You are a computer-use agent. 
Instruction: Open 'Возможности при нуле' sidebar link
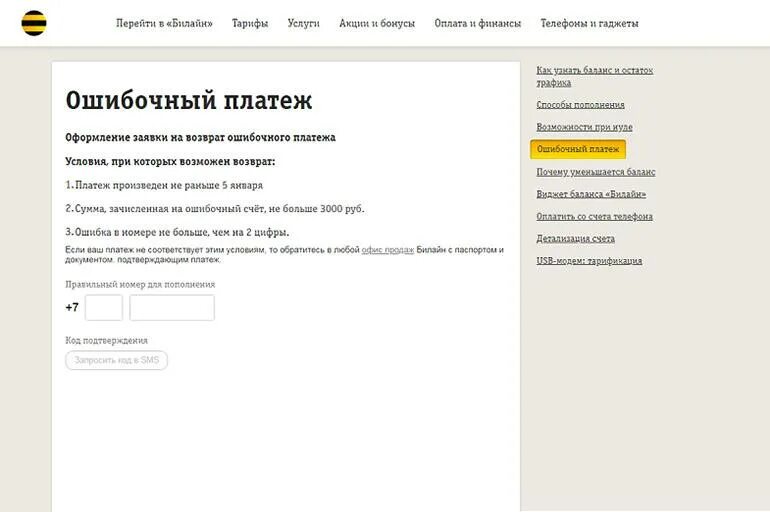tap(584, 127)
